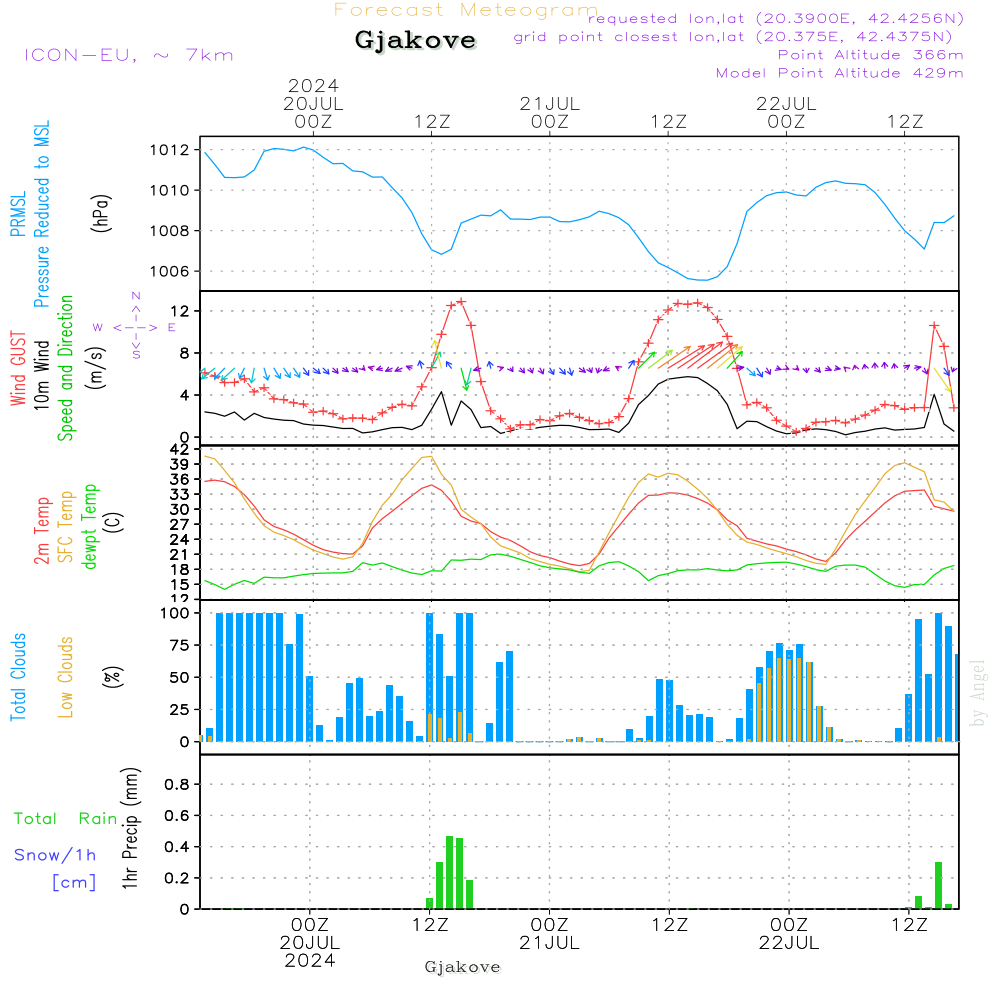The image size is (1000, 1000).
Task: Click the wind gust peak marker on 20 July
Action: pyautogui.click(x=461, y=301)
